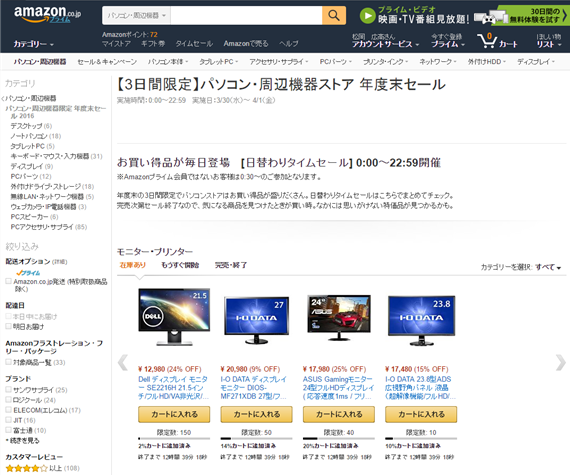The height and width of the screenshot is (475, 570).
Task: Open I-O DATA 27 monitor image
Action: [256, 320]
